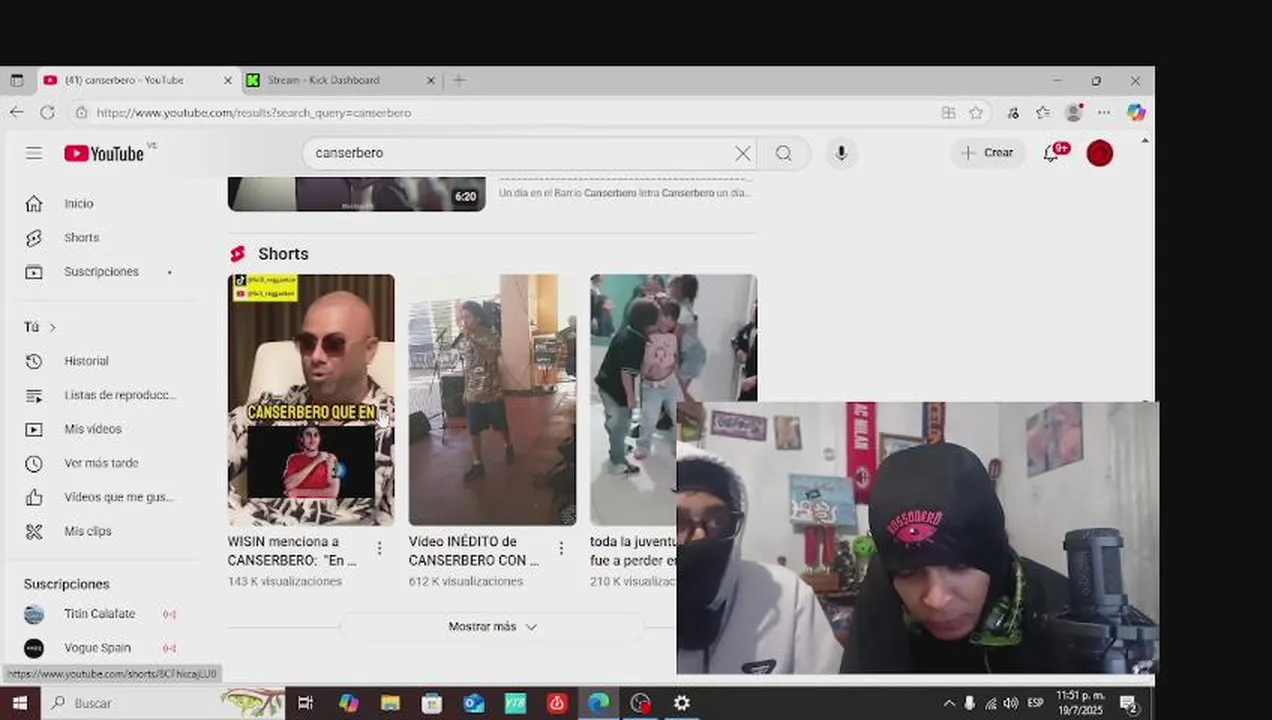Click the magnifying glass search button
The height and width of the screenshot is (720, 1272).
[783, 153]
